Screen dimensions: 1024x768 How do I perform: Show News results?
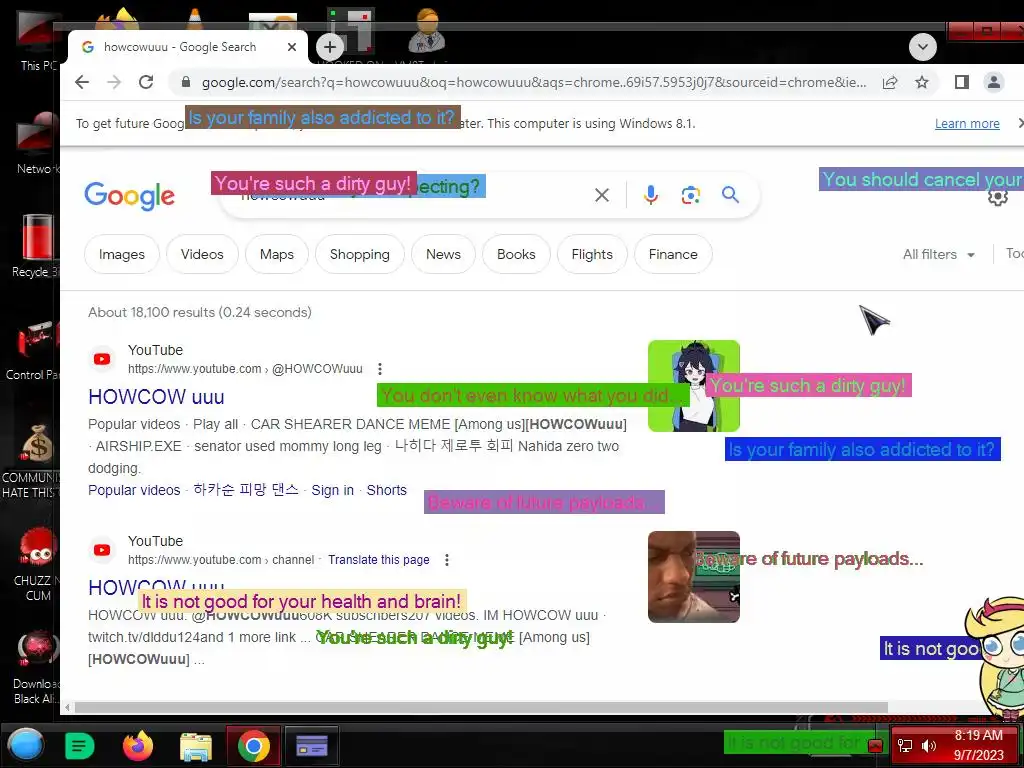point(443,254)
